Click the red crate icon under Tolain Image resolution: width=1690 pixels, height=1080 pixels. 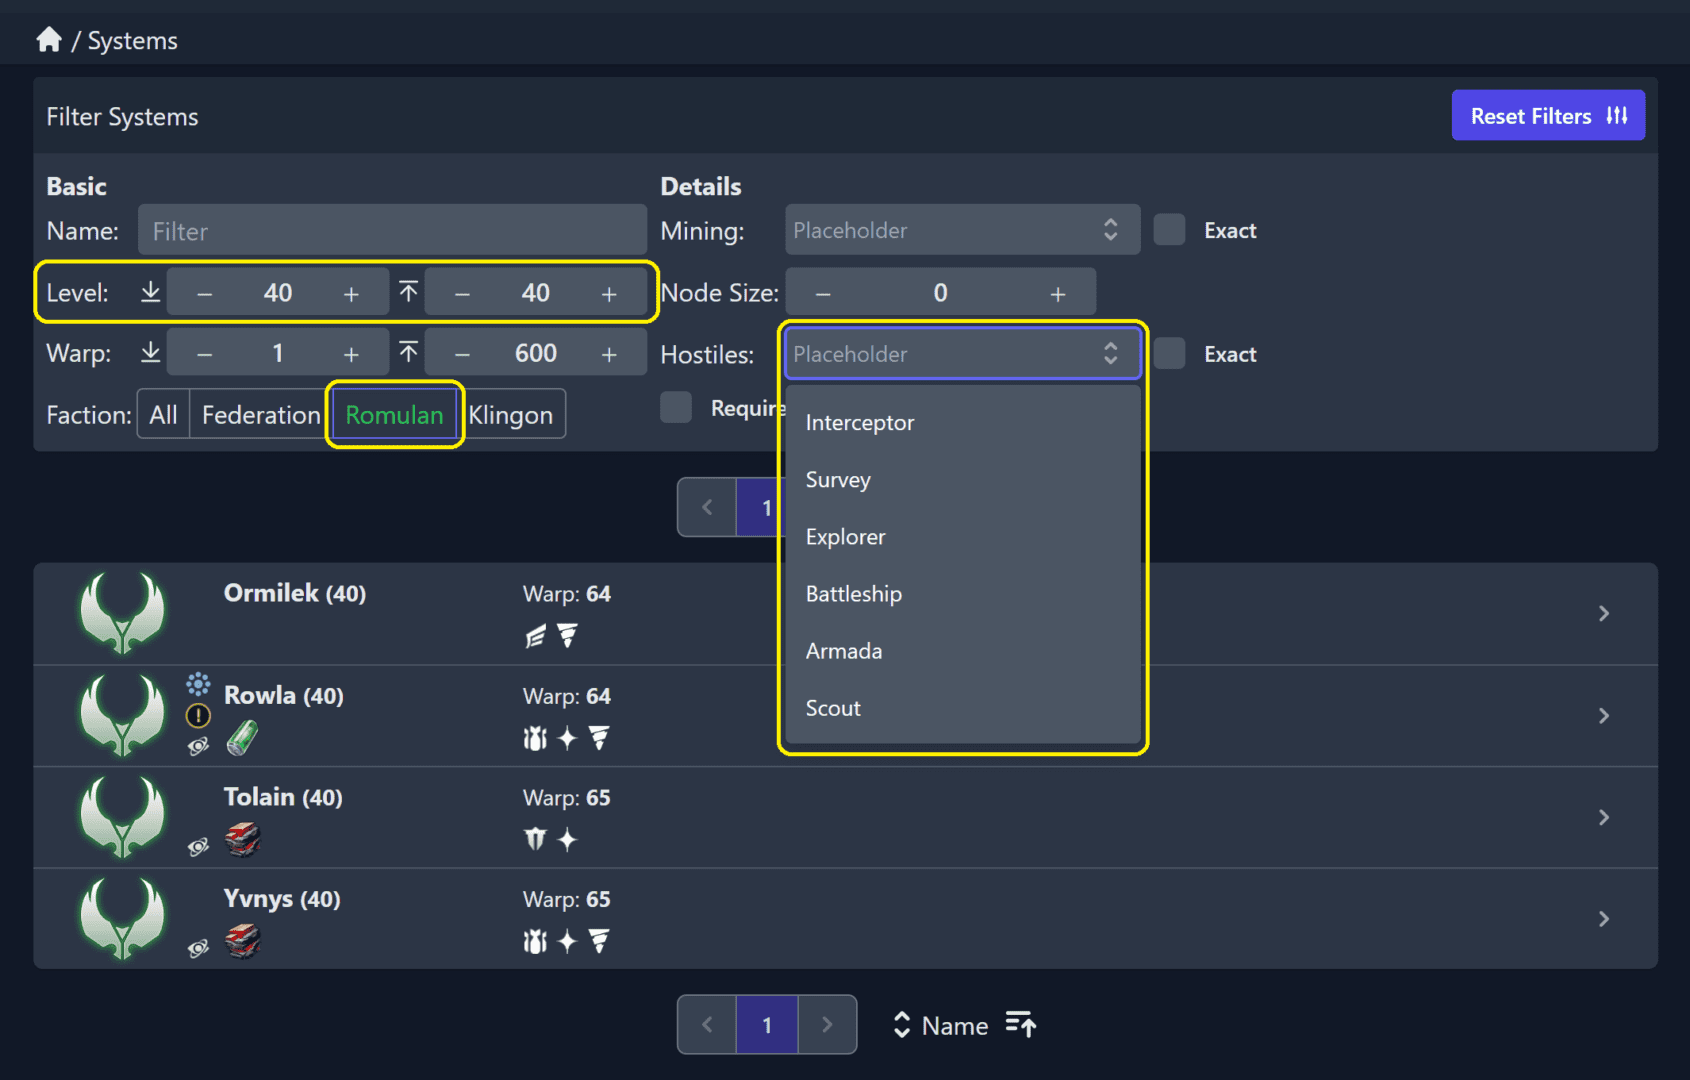pos(242,840)
